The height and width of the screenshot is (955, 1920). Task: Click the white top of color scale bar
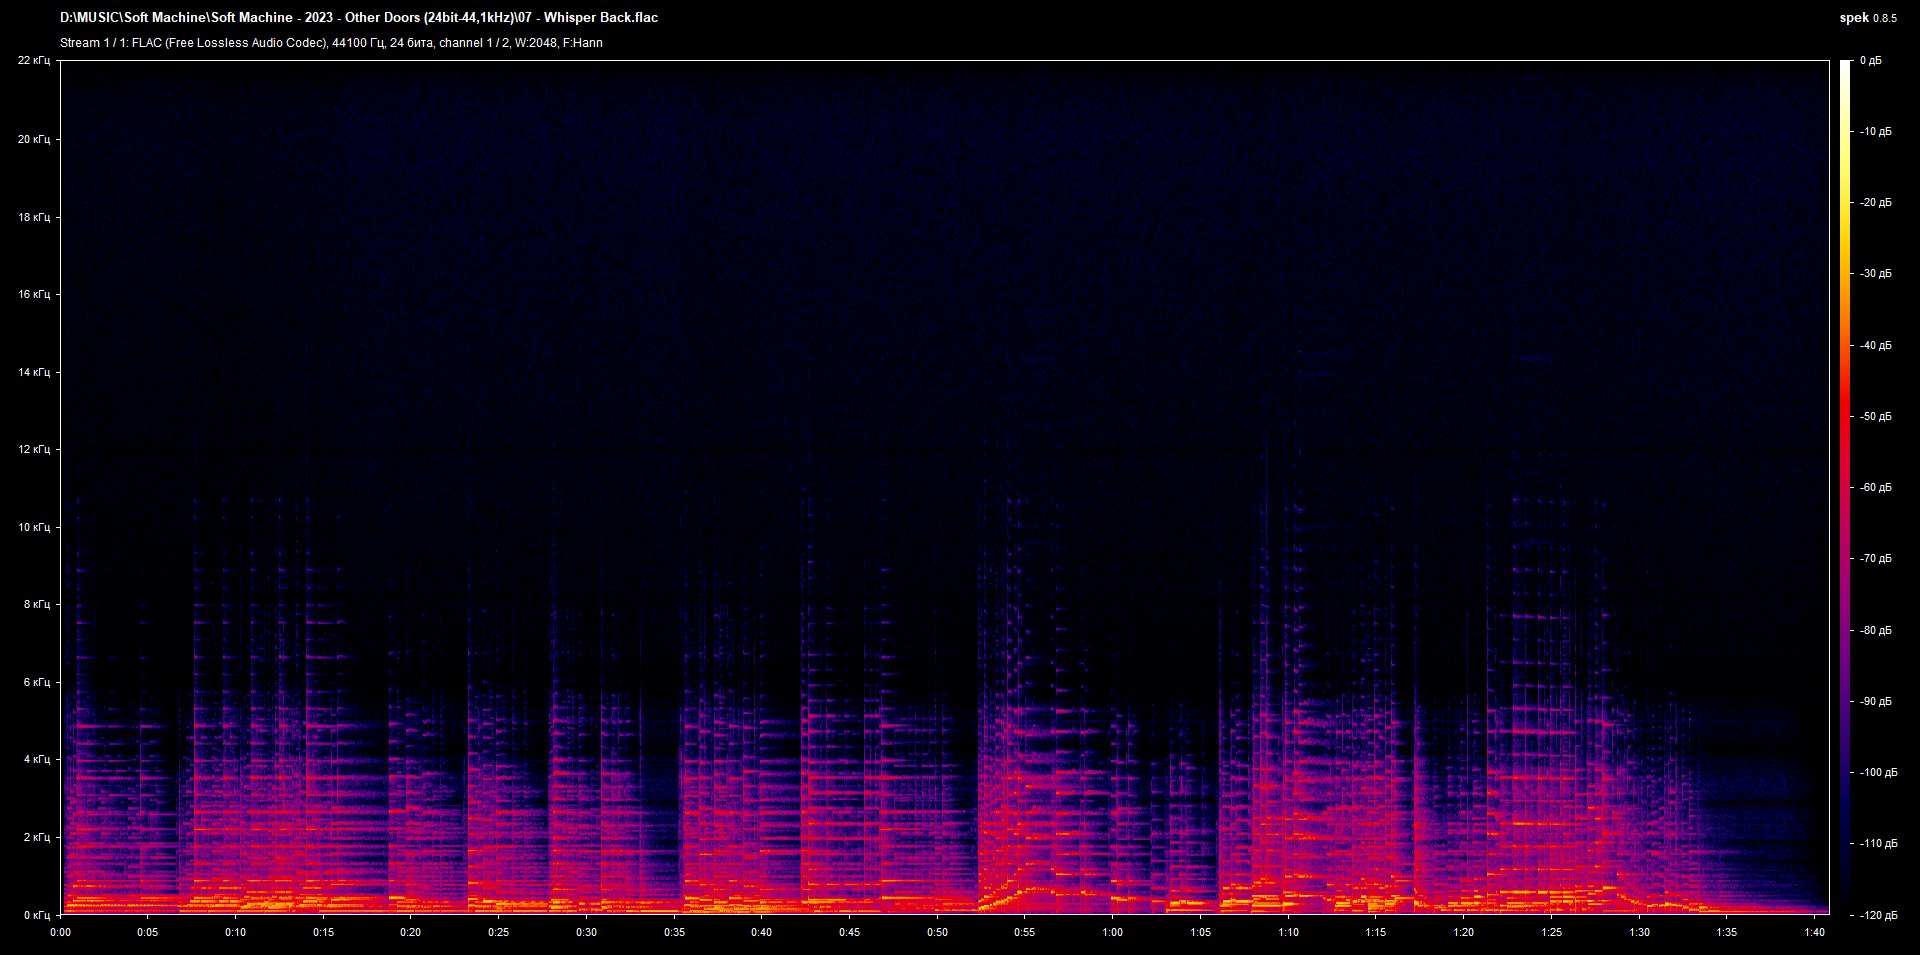[1846, 68]
